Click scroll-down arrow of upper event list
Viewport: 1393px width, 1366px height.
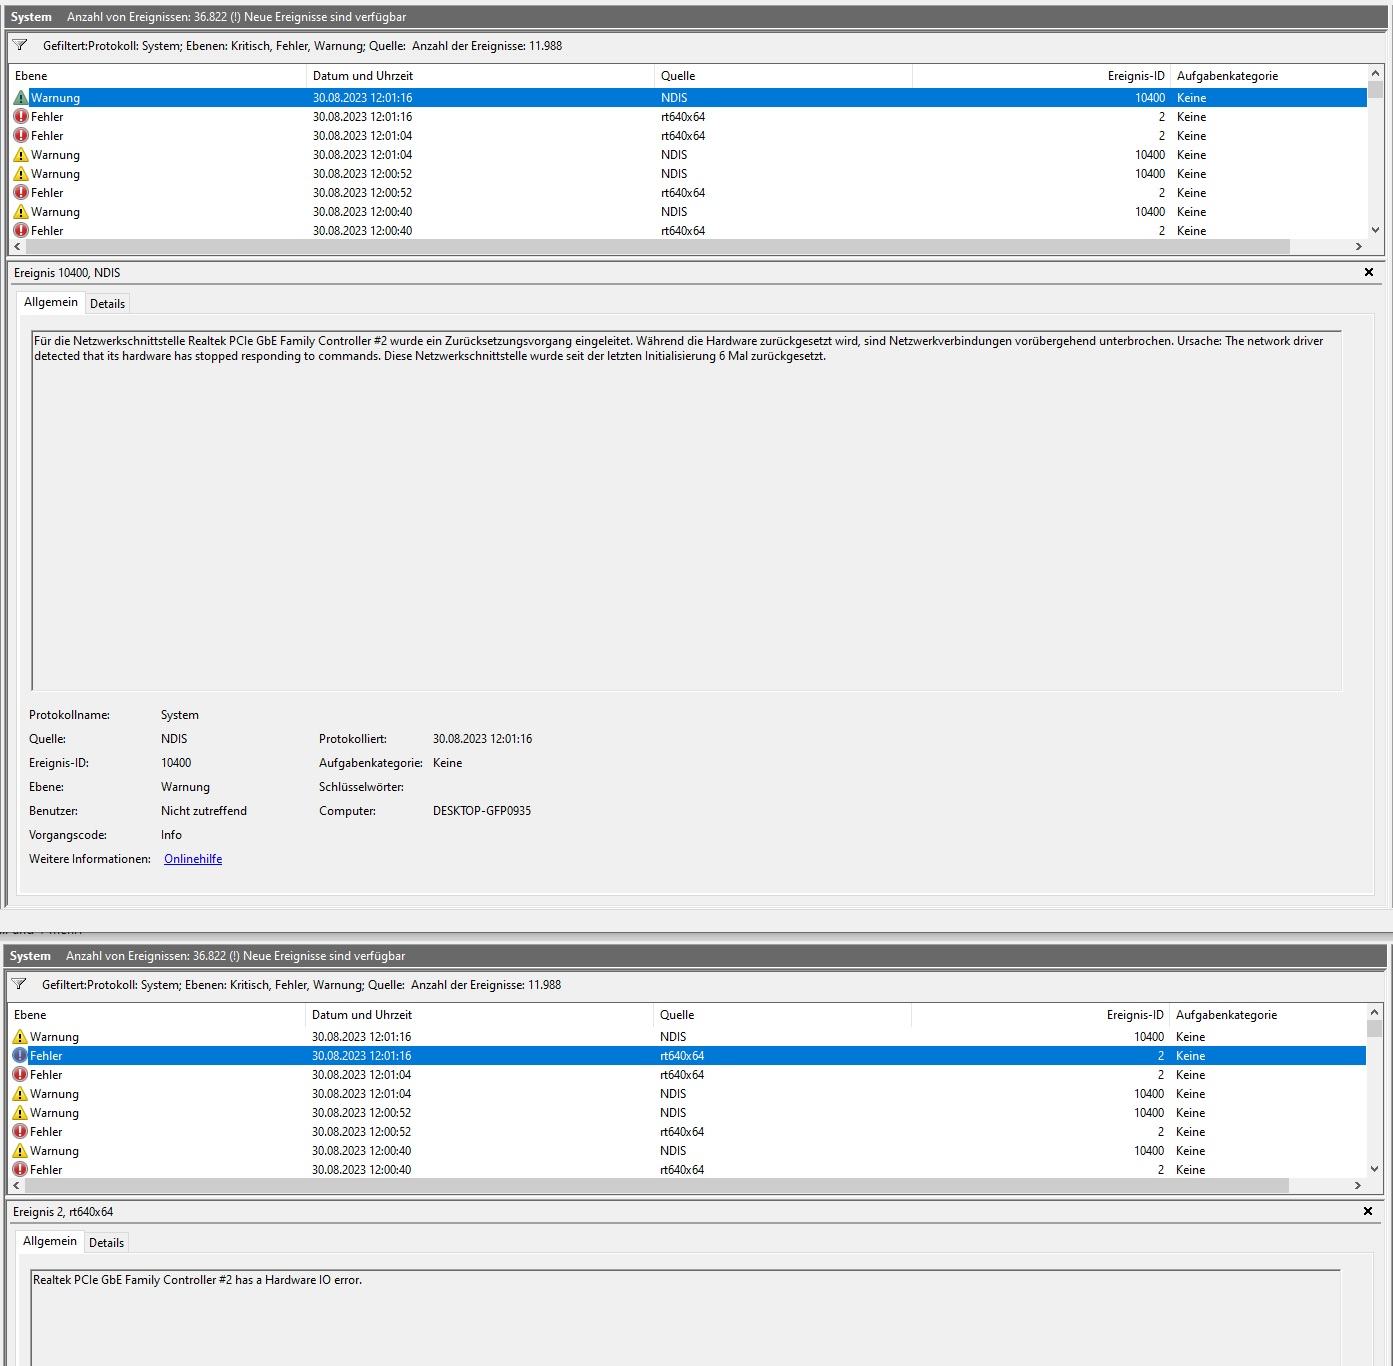(1375, 230)
